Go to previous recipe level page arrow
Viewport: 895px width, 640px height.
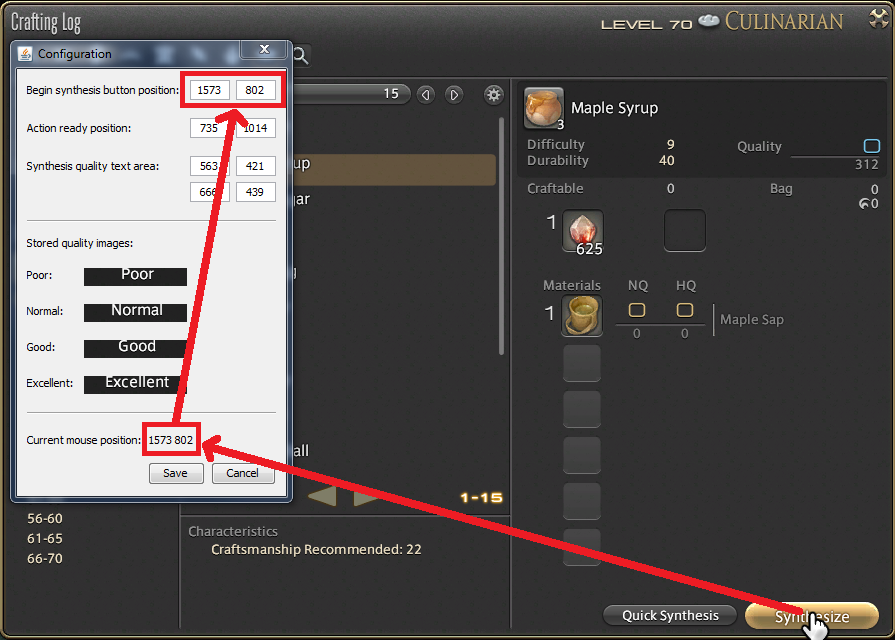tap(426, 94)
